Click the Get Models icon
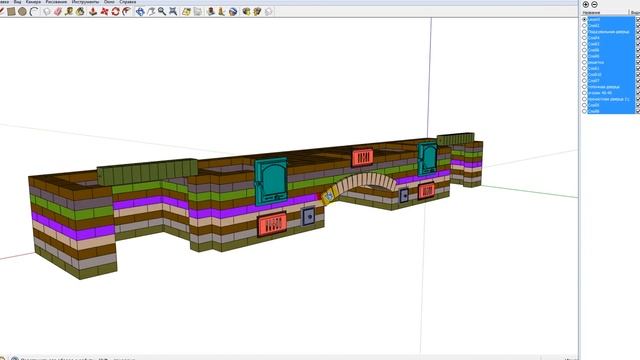 pyautogui.click(x=246, y=11)
